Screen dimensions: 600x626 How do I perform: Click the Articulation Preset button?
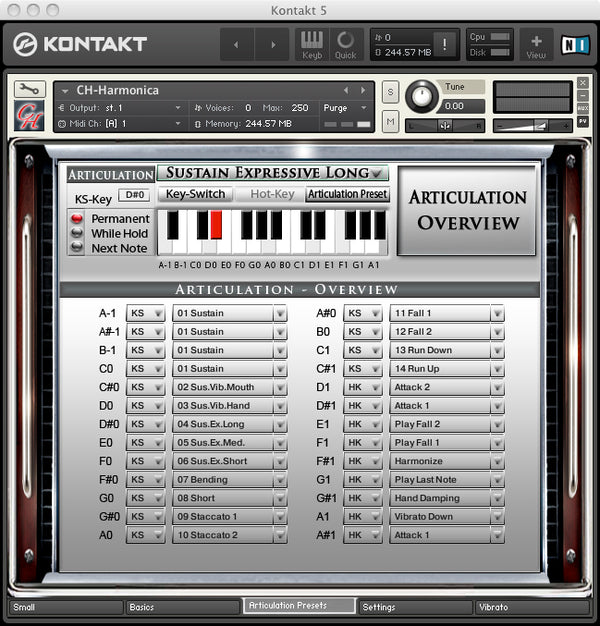(x=347, y=195)
